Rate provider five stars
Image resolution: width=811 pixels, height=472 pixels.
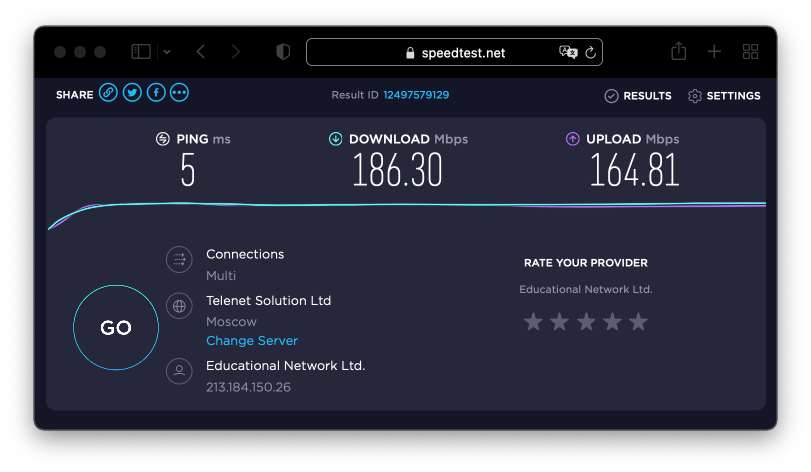click(639, 322)
